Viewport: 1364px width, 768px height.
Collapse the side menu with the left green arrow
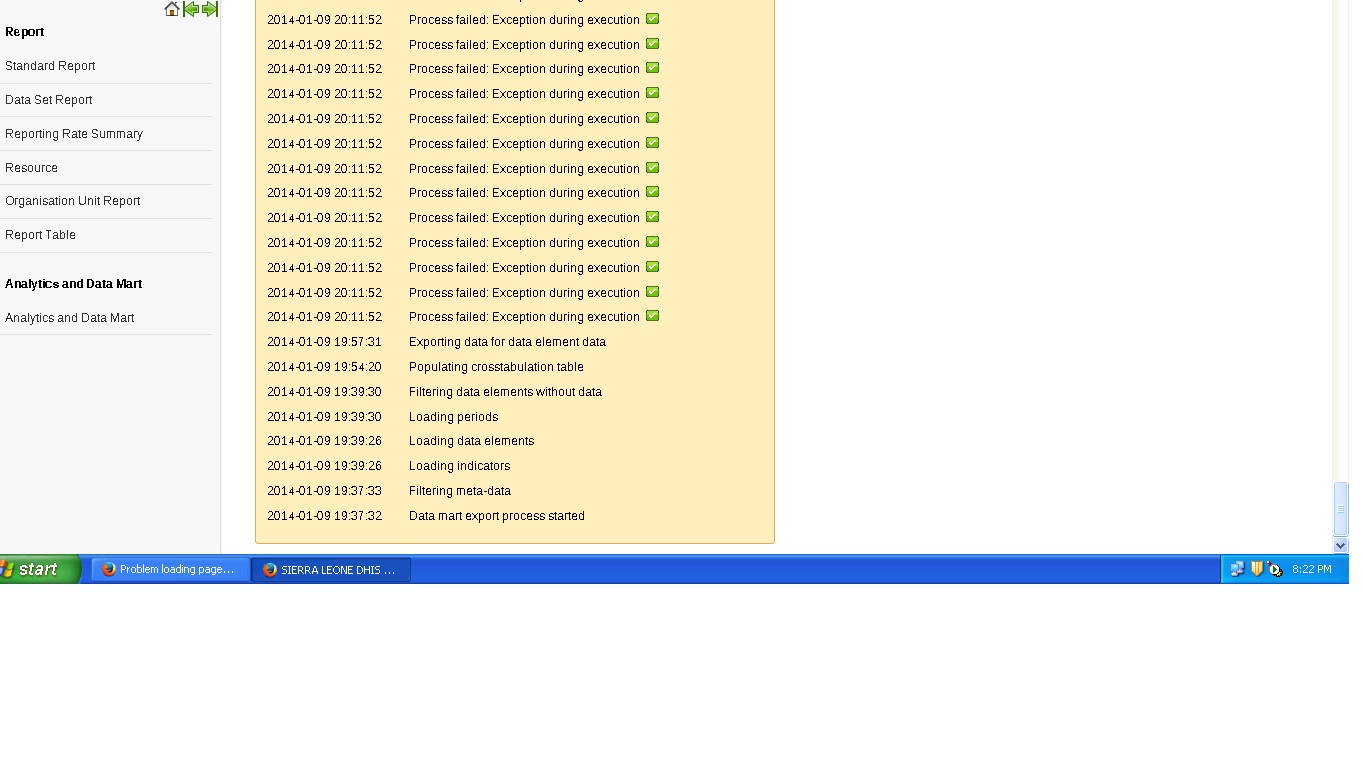(x=191, y=9)
